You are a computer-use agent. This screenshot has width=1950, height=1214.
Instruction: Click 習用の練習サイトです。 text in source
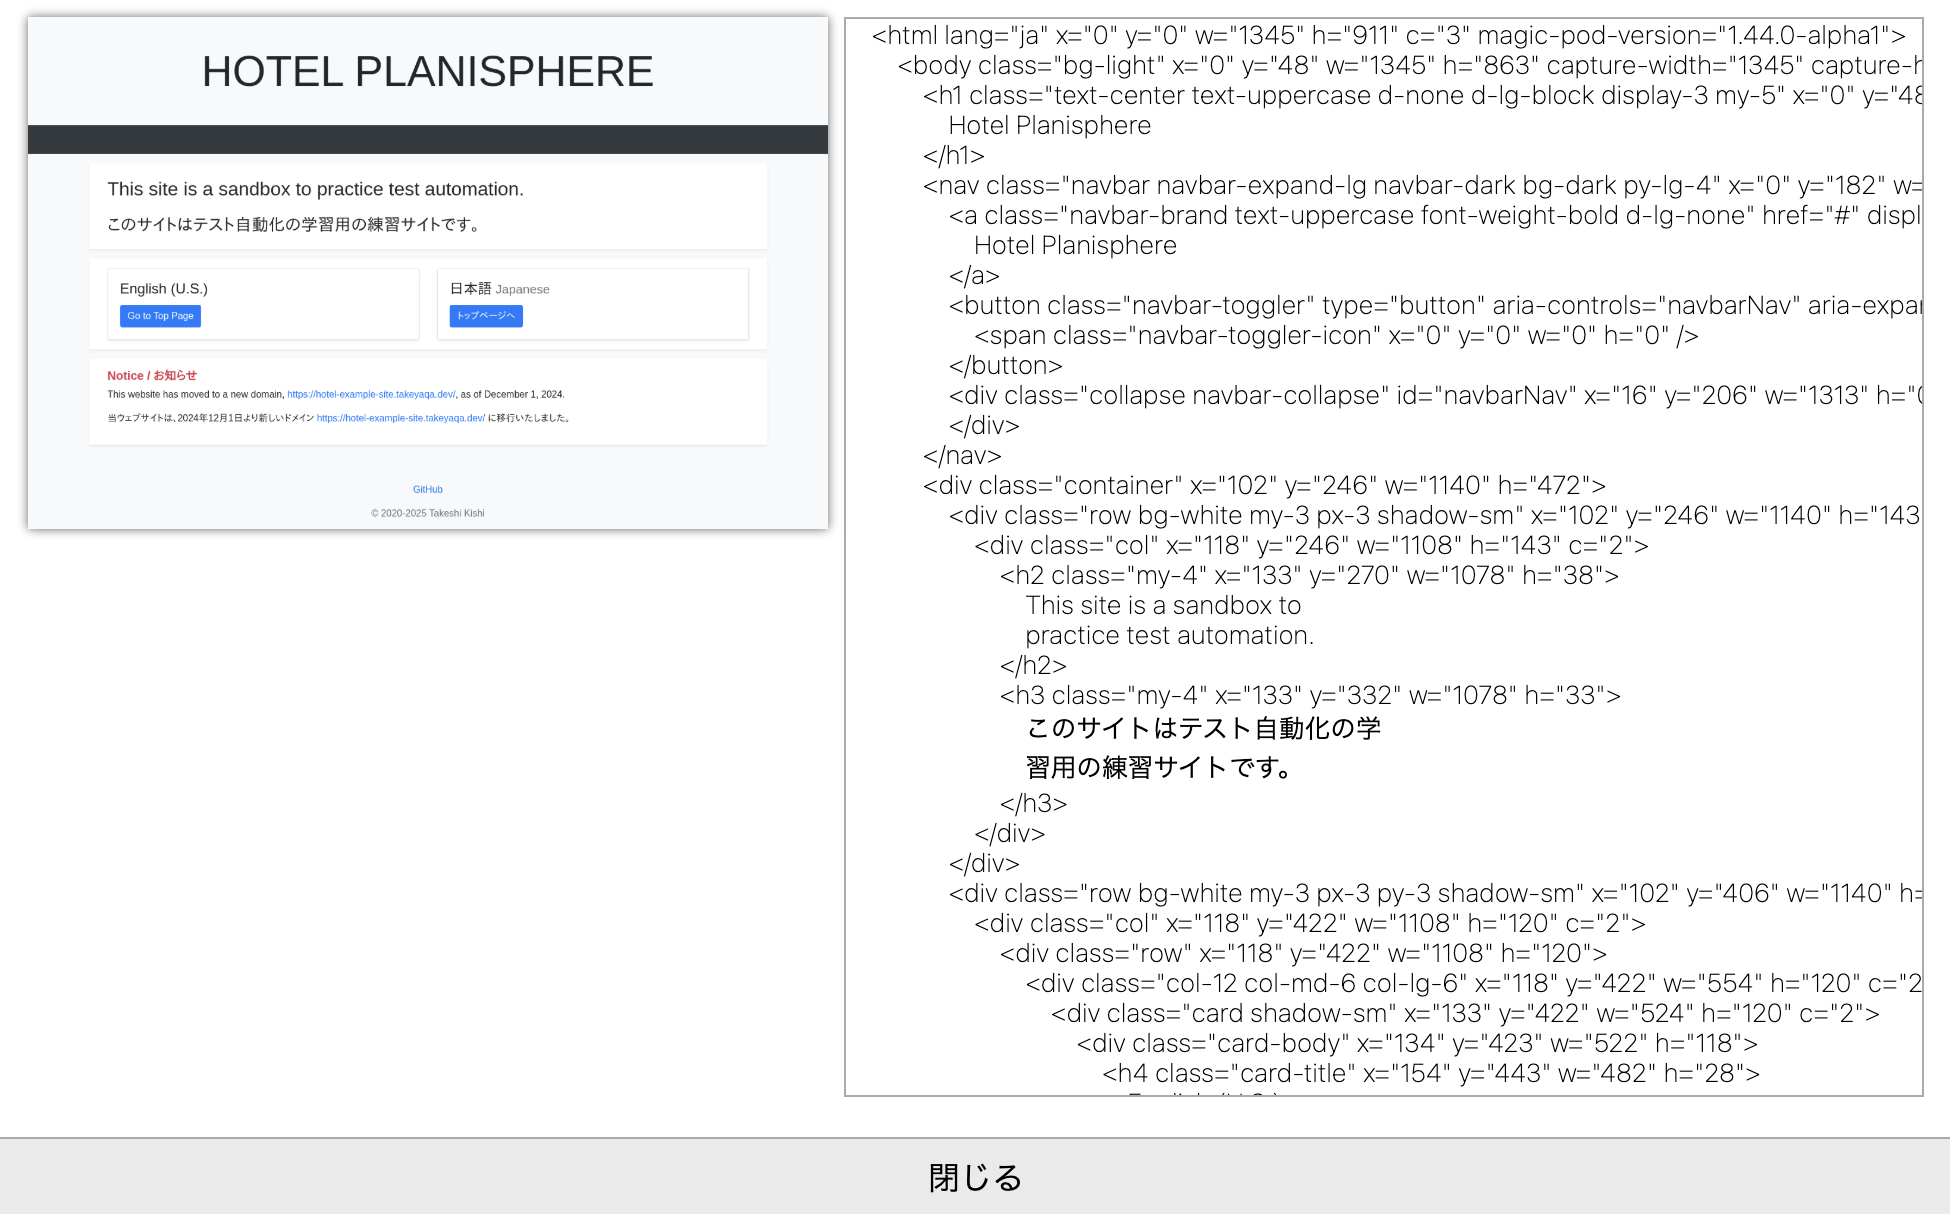point(1160,768)
